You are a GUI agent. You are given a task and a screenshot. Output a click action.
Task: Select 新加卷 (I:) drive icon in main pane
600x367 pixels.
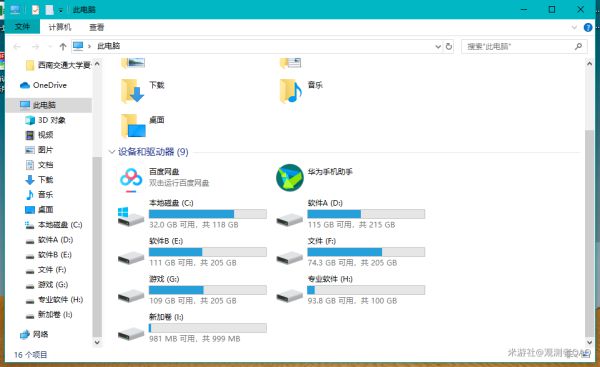[131, 334]
